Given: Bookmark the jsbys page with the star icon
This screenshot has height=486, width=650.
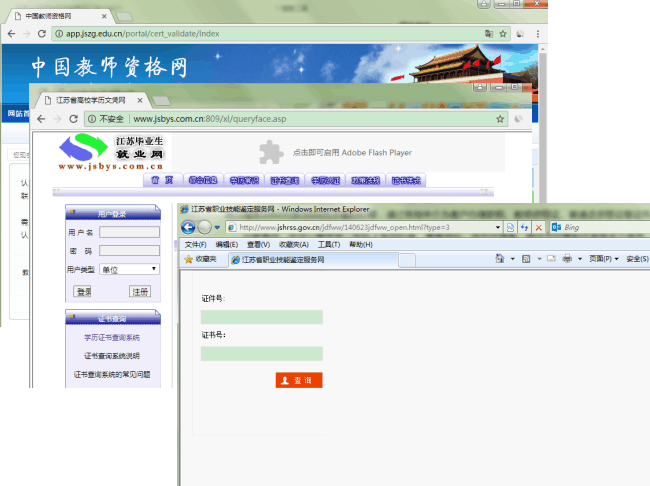Looking at the screenshot, I should (x=500, y=119).
